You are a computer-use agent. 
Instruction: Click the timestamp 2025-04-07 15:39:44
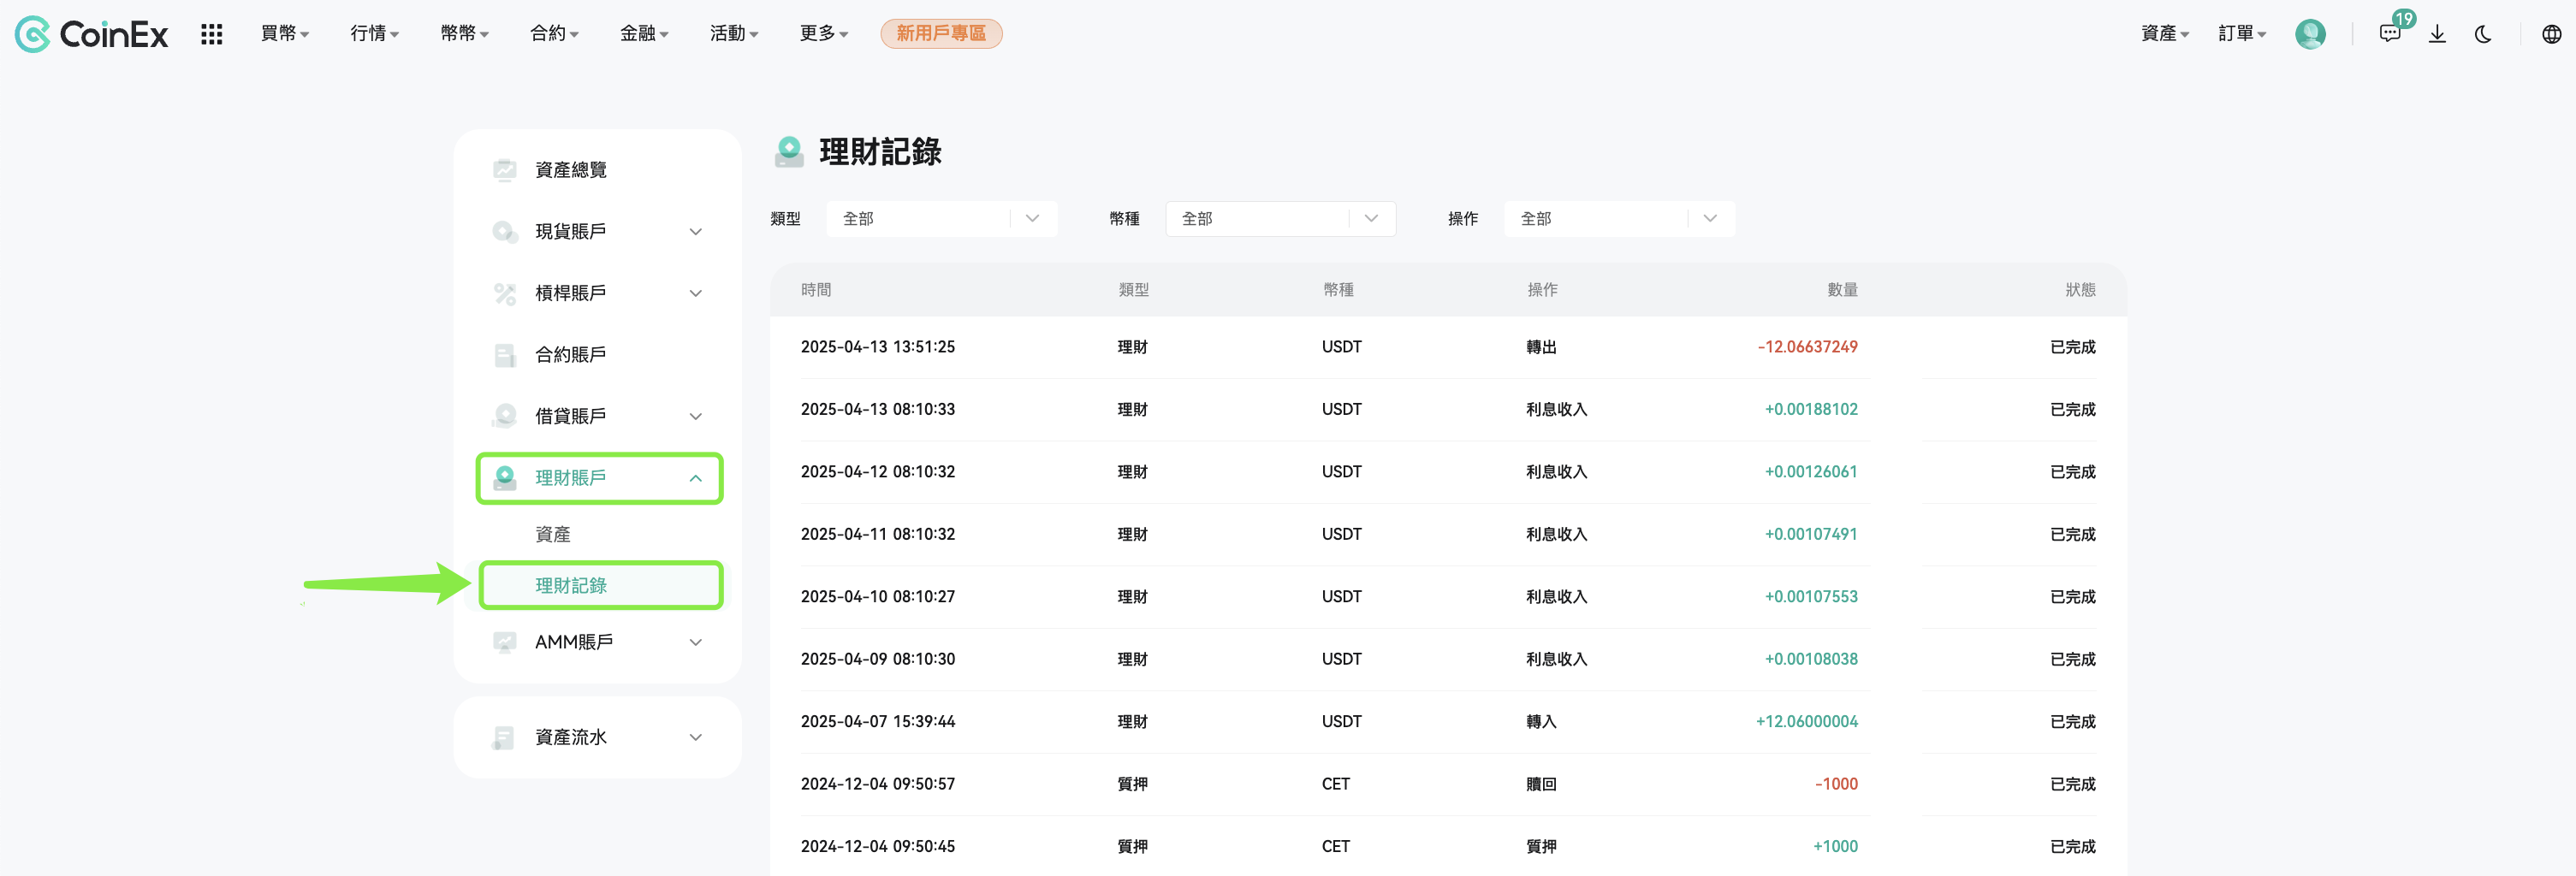tap(878, 722)
